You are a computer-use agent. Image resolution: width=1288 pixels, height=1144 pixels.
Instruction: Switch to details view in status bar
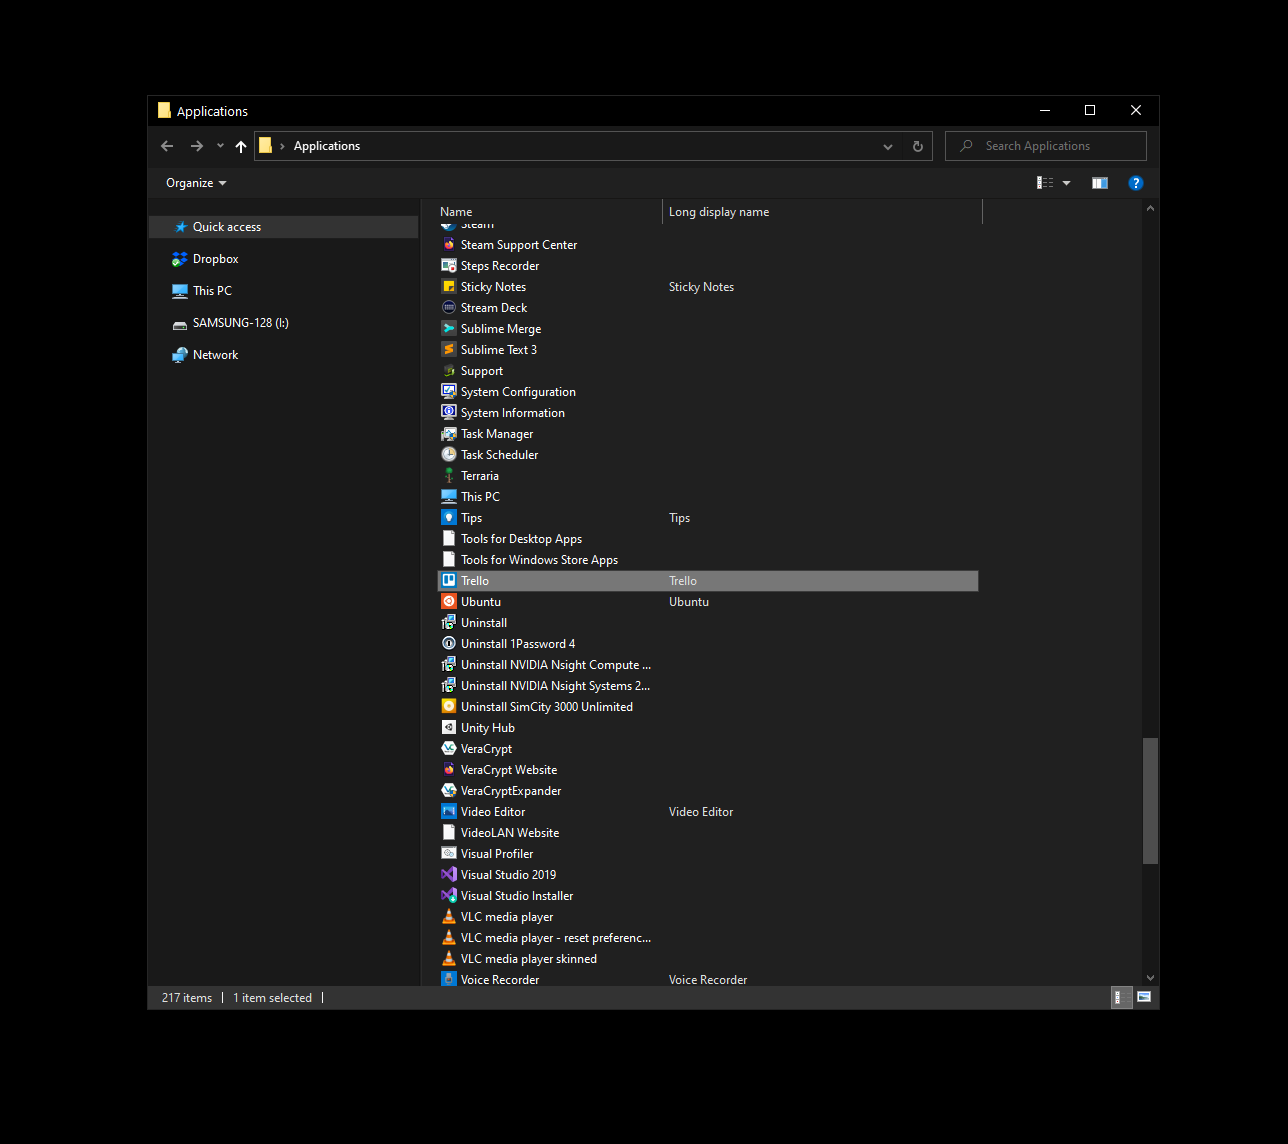coord(1122,997)
